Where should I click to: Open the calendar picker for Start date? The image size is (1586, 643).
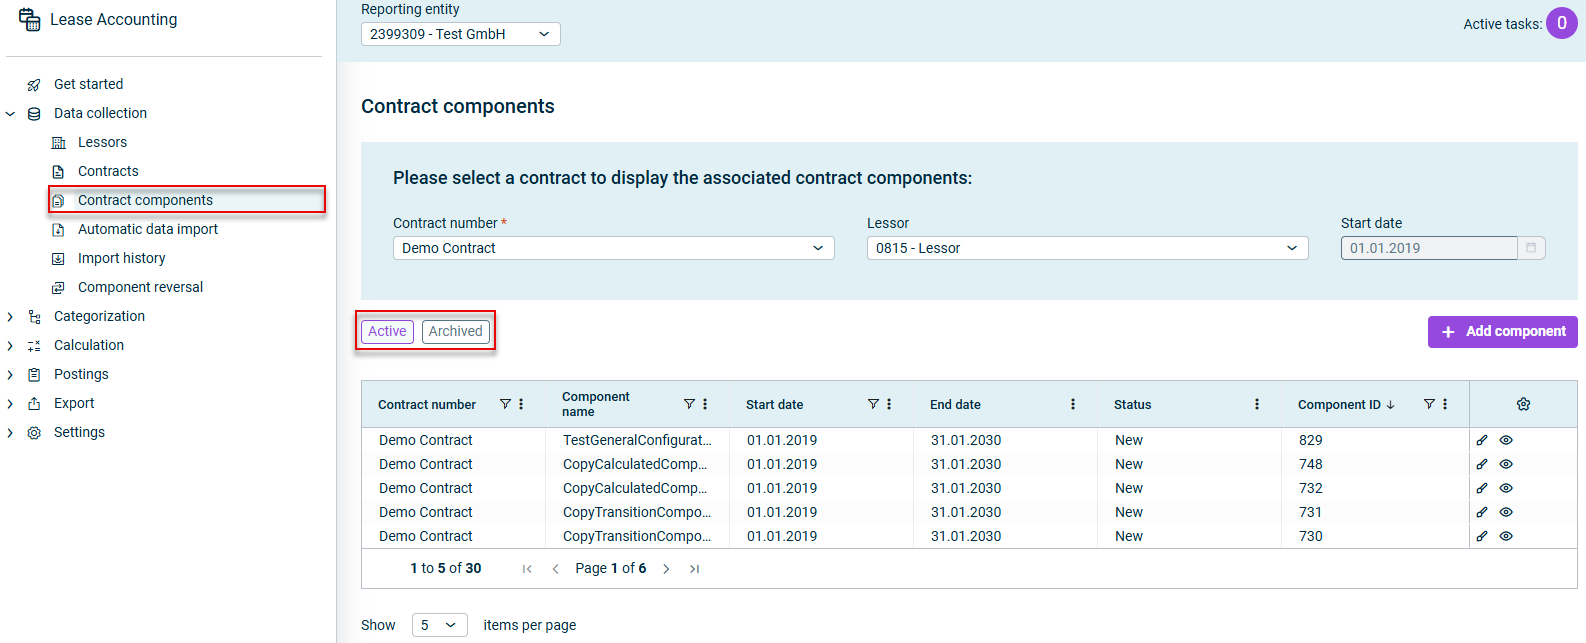point(1531,248)
